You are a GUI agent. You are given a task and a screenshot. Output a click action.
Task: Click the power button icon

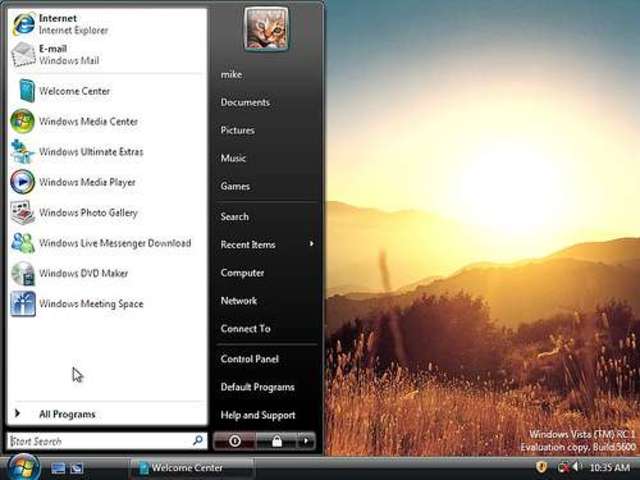click(235, 441)
